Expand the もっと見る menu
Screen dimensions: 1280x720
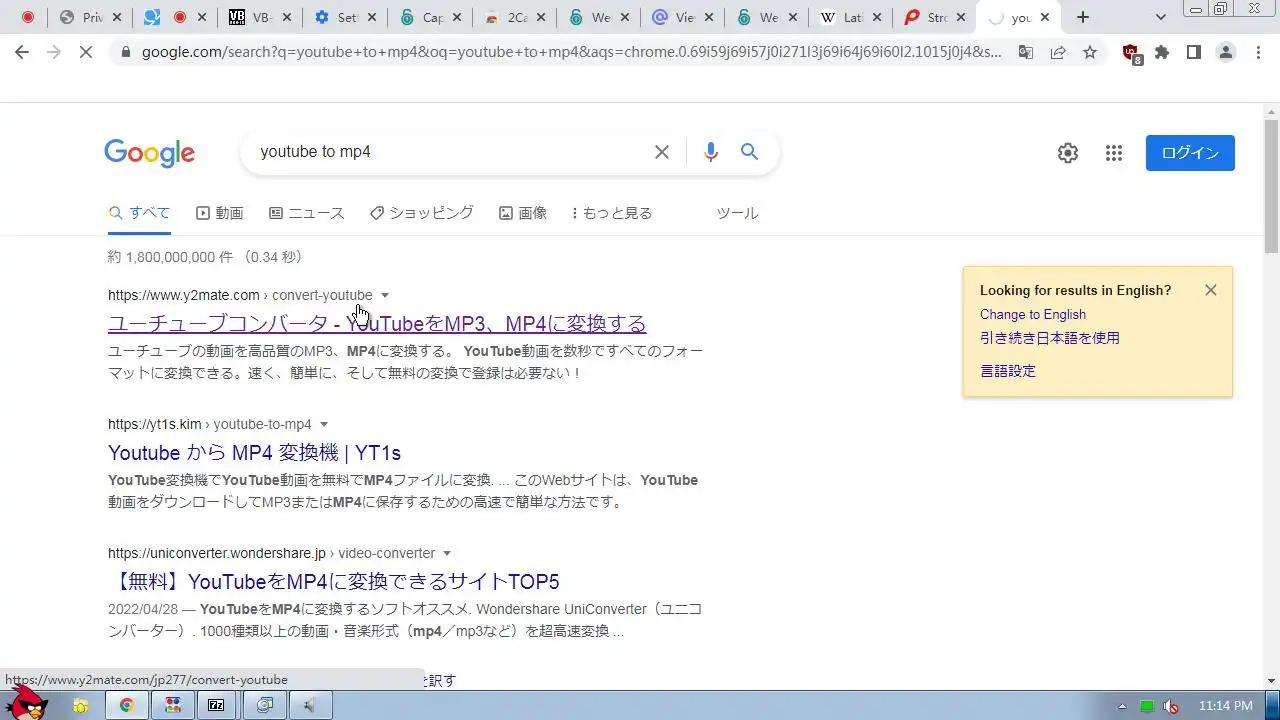612,213
